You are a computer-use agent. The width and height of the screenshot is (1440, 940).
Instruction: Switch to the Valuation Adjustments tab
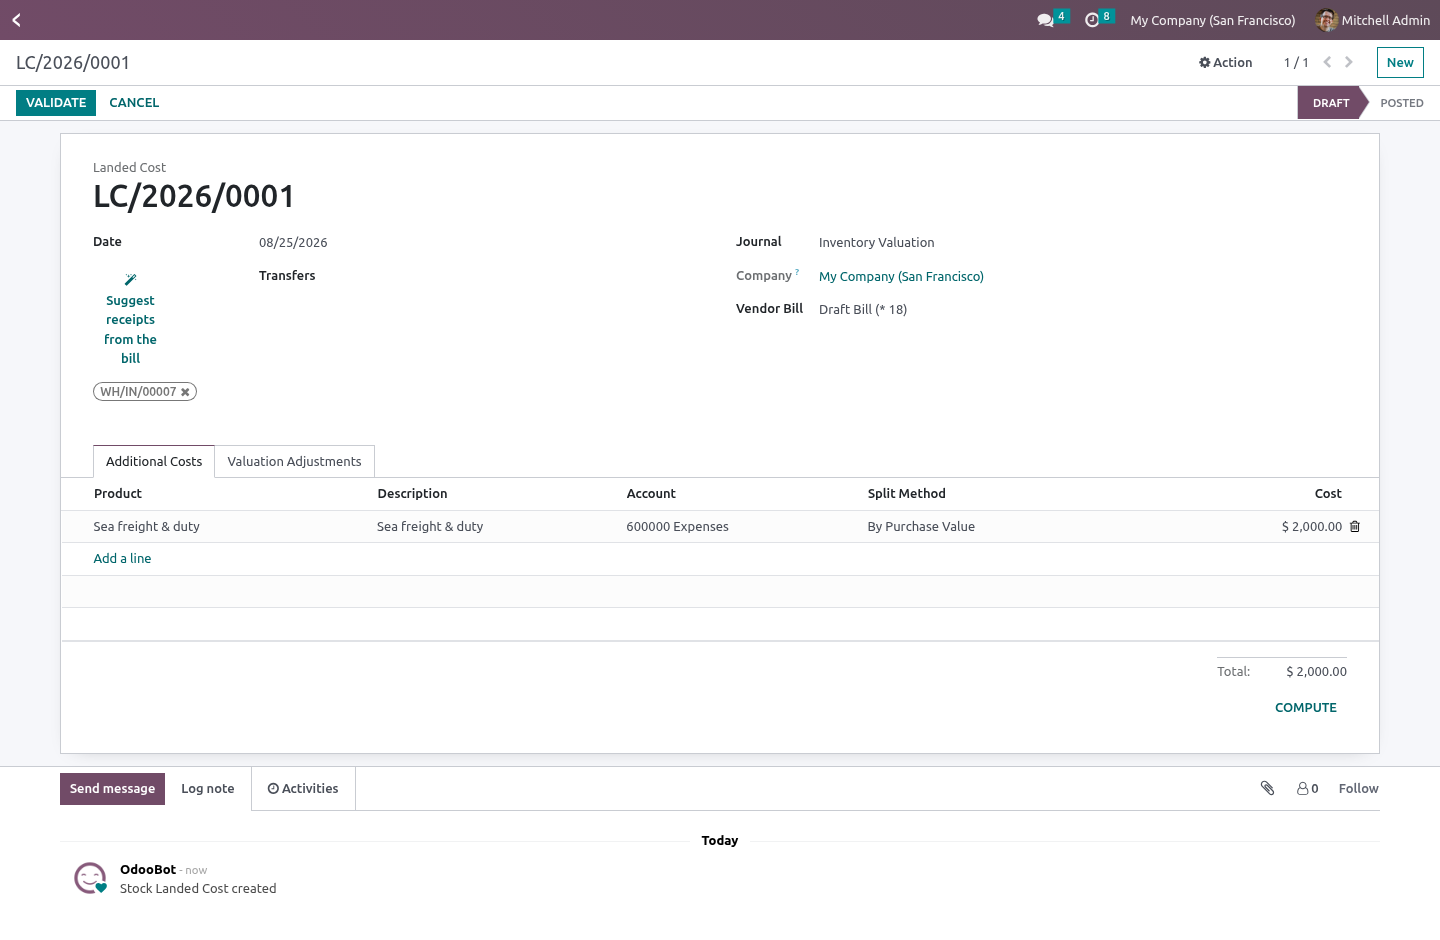(x=294, y=461)
